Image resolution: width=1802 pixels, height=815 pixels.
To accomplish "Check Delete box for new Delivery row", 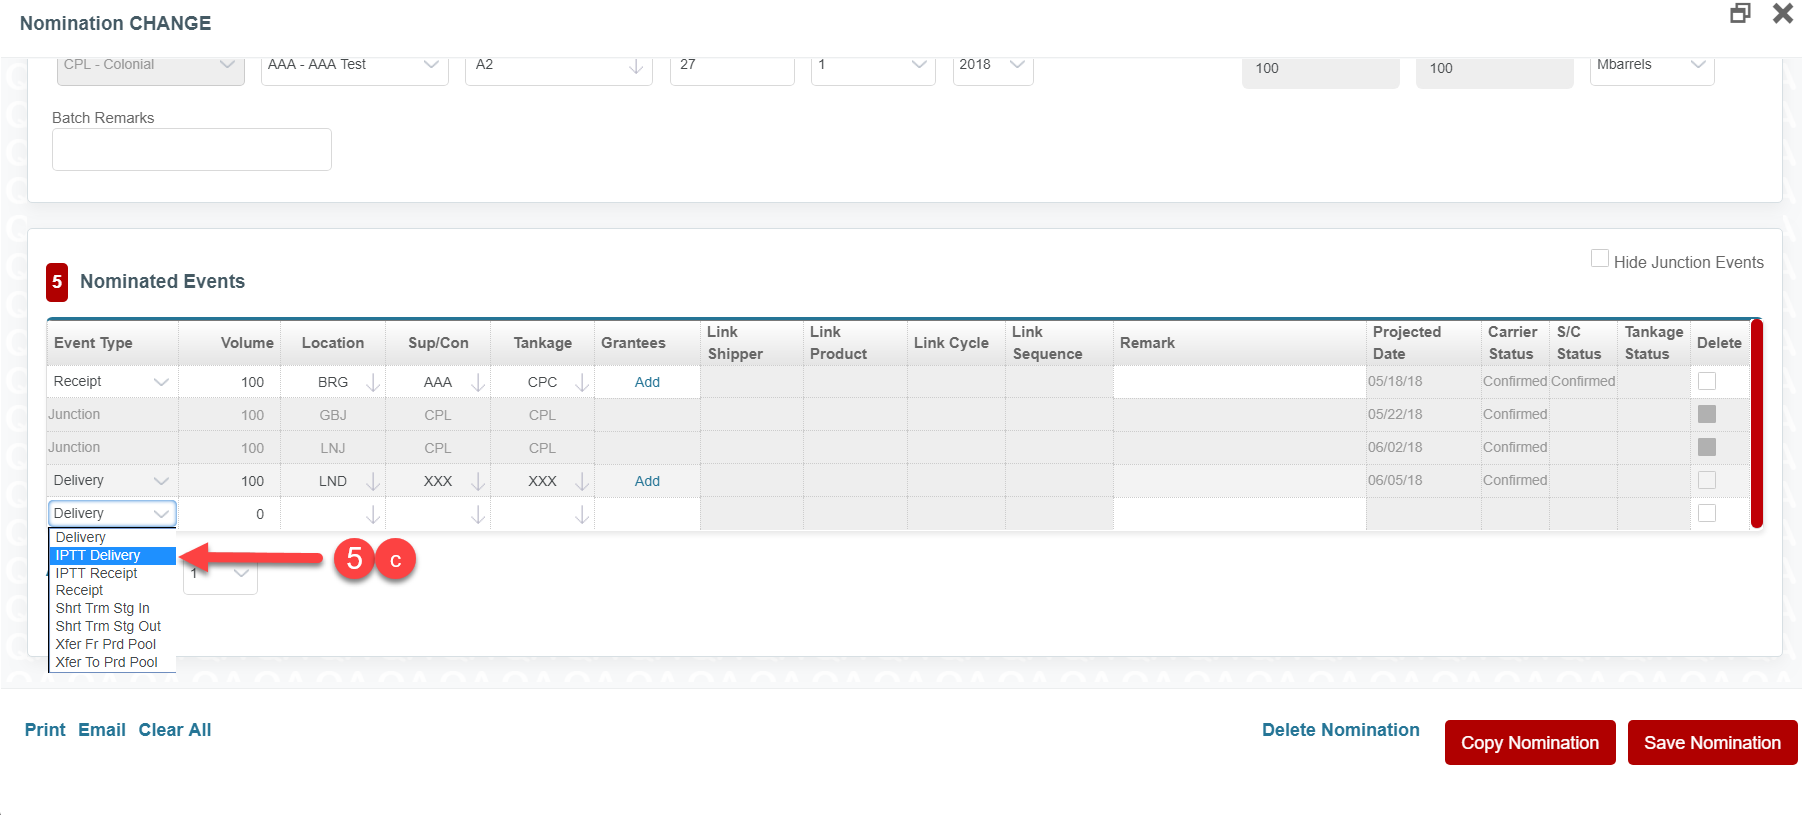I will (x=1707, y=513).
